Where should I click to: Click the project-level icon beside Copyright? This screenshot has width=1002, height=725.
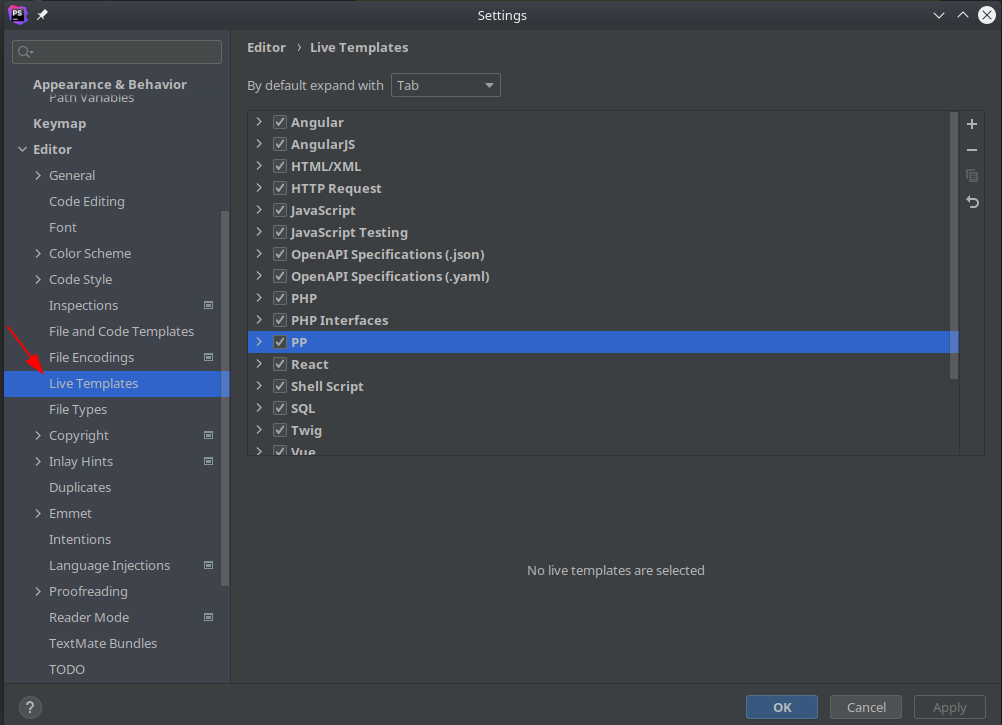[208, 435]
